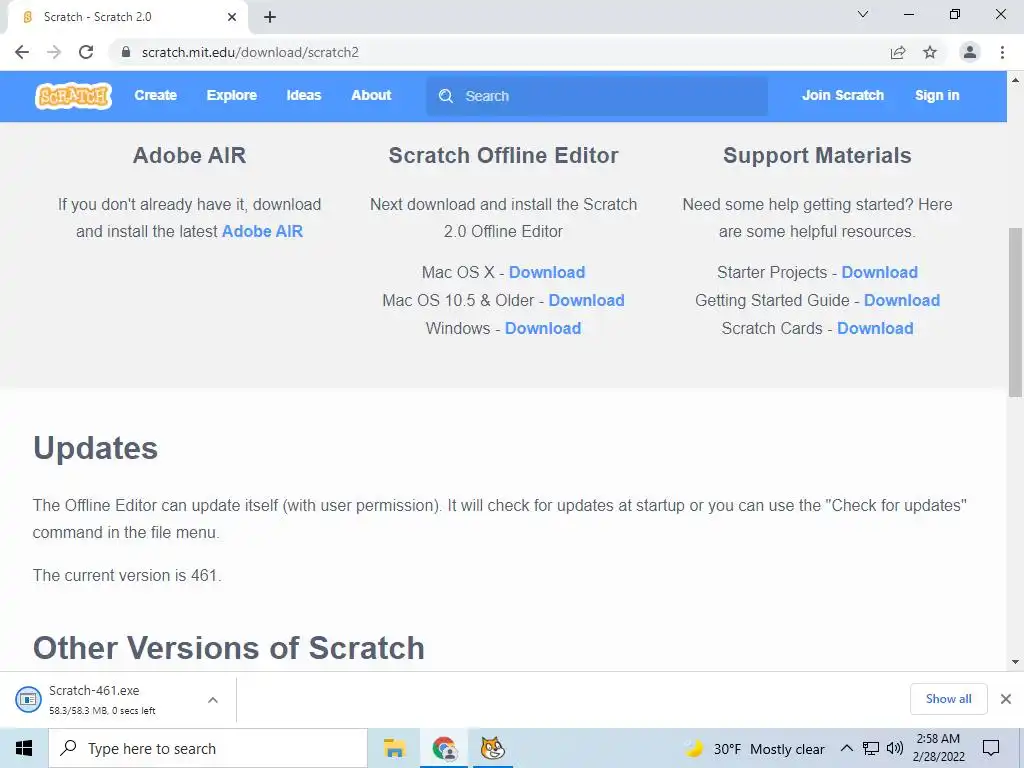Download Starter Projects
Screen dimensions: 1024x768
[x=879, y=272]
